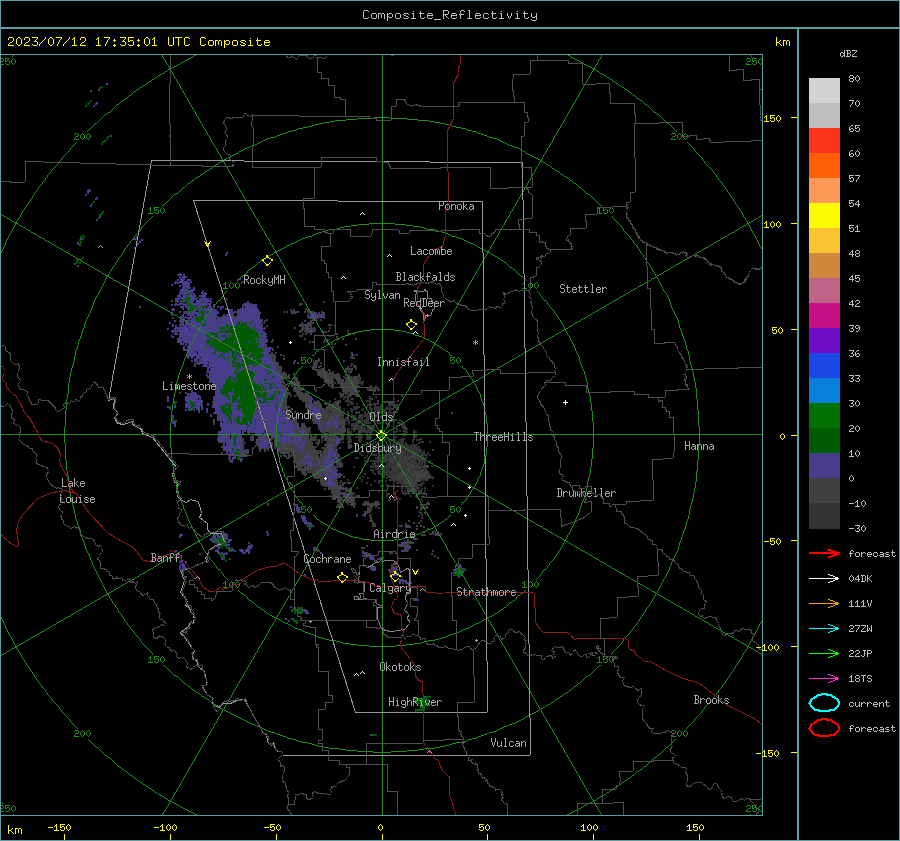Click the 10 dBZ purple color swatch
The height and width of the screenshot is (841, 900).
(824, 466)
